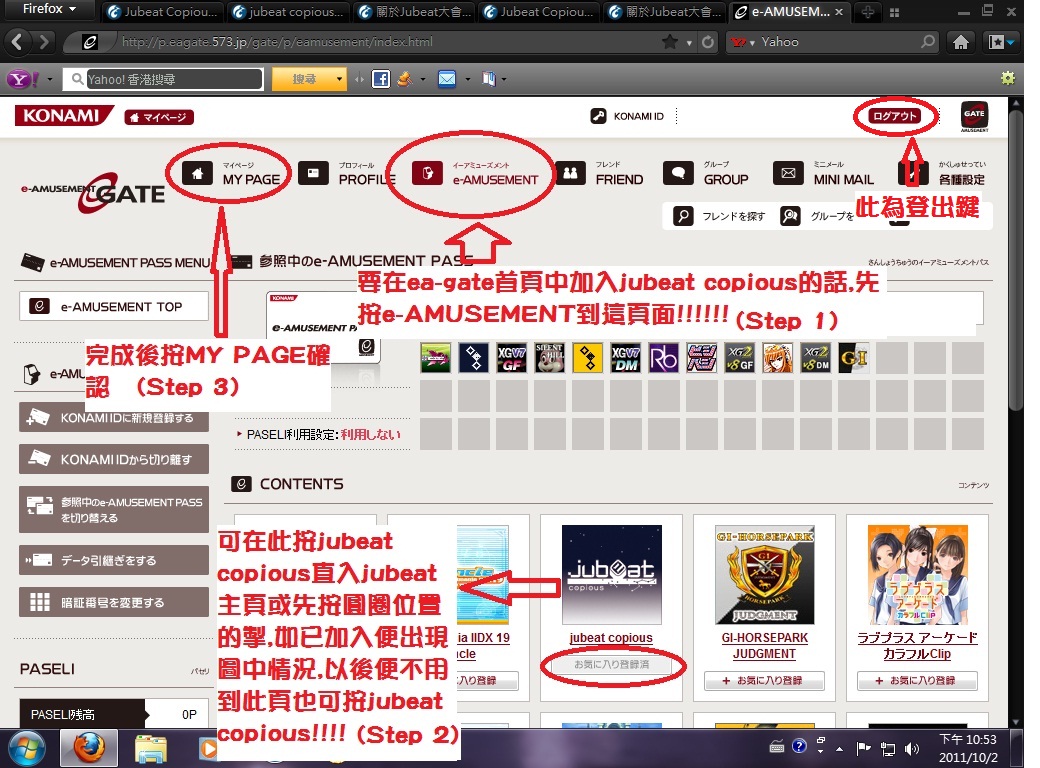The height and width of the screenshot is (768, 1040).
Task: Show hidden system tray icons
Action: pos(839,749)
